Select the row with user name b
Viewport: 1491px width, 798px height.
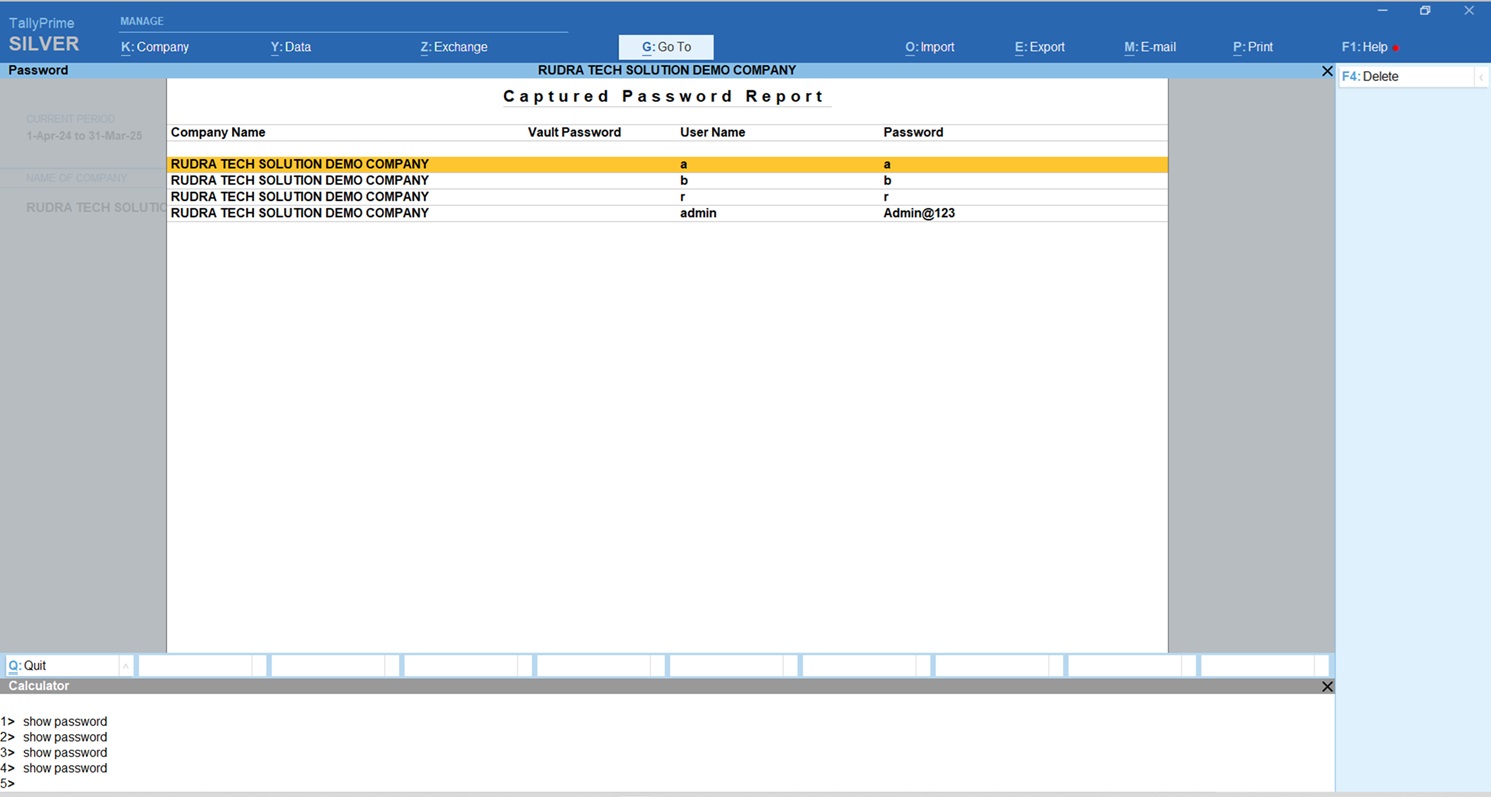[666, 181]
